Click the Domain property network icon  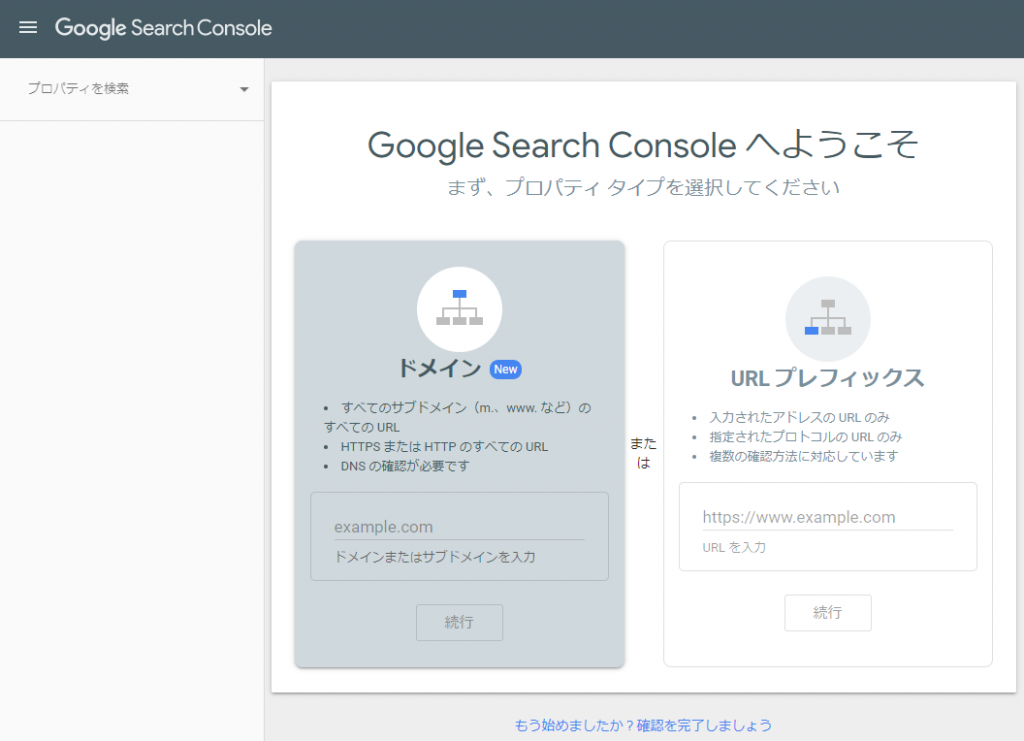[460, 309]
